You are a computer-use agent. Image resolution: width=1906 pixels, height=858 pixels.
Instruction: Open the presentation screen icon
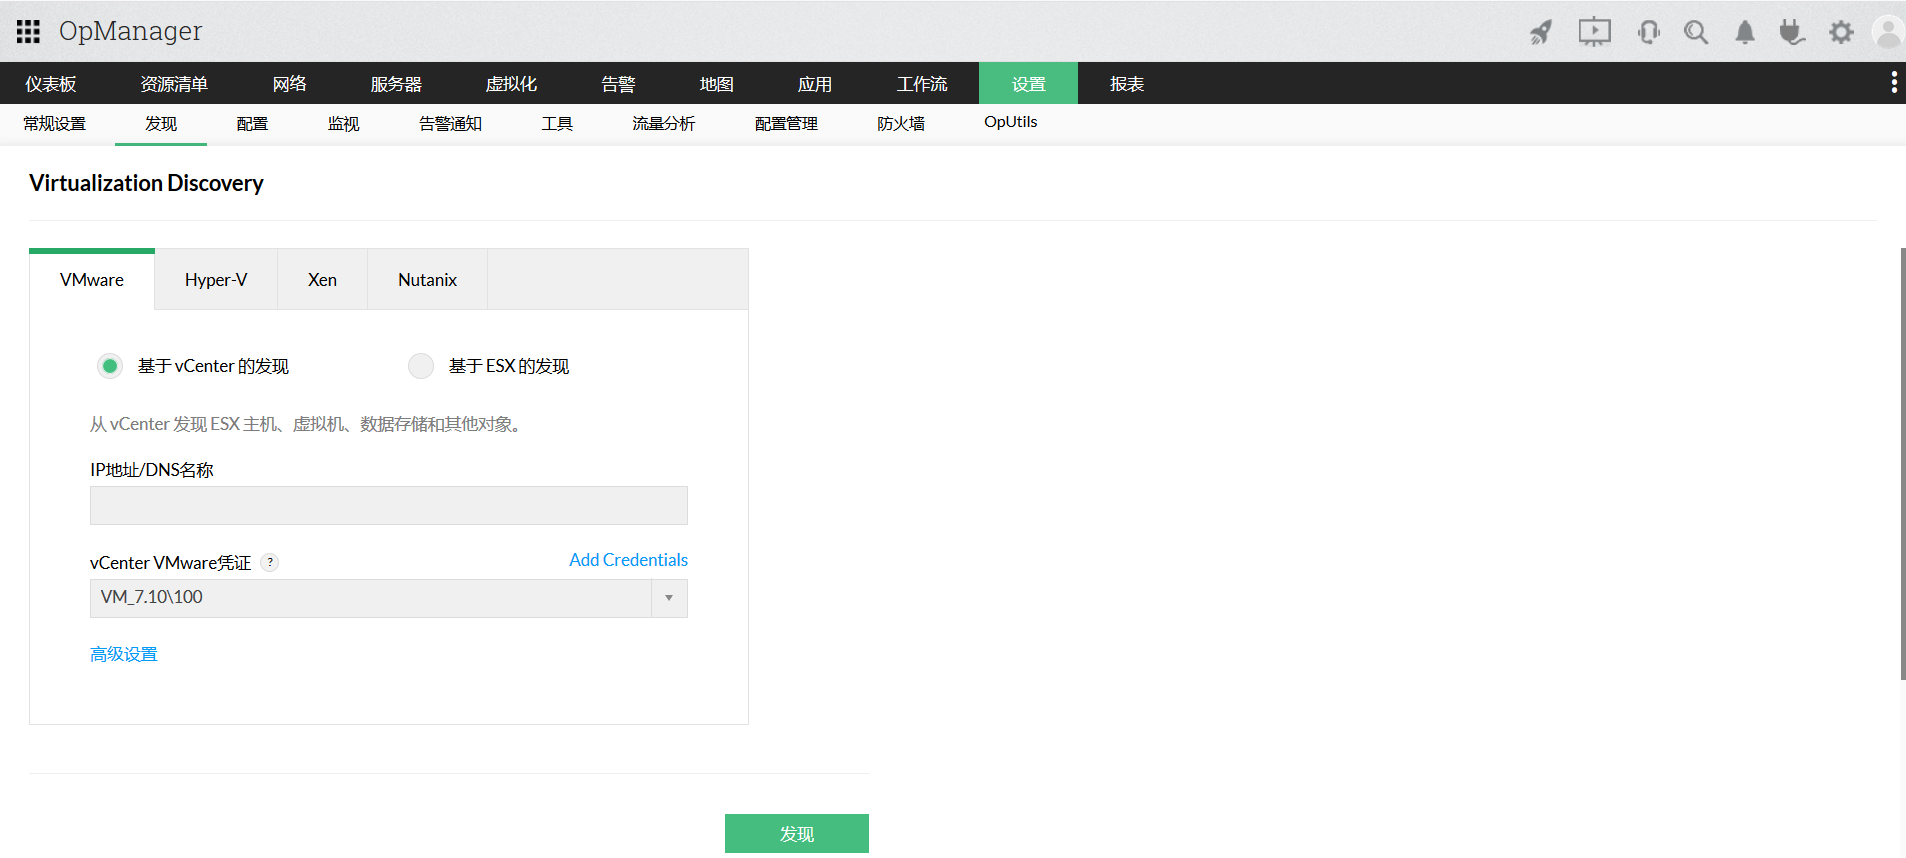point(1595,32)
